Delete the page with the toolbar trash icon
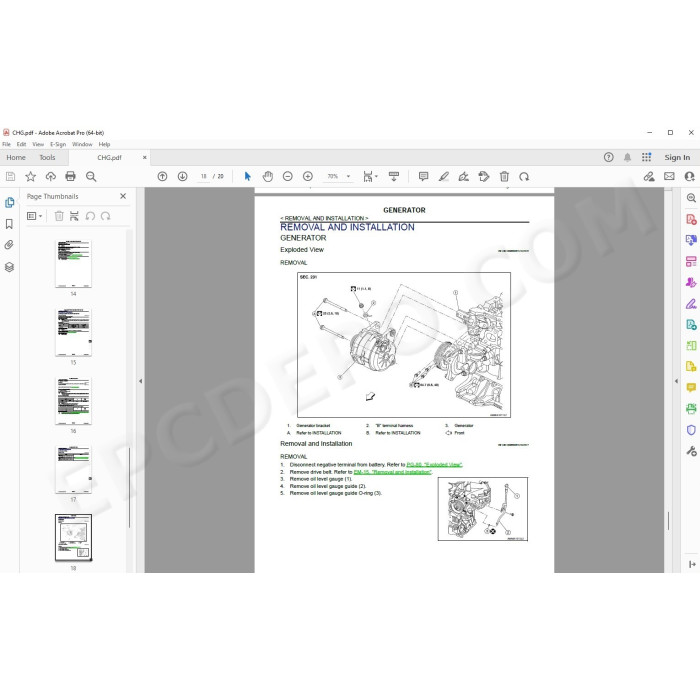Viewport: 700px width, 700px height. click(504, 176)
